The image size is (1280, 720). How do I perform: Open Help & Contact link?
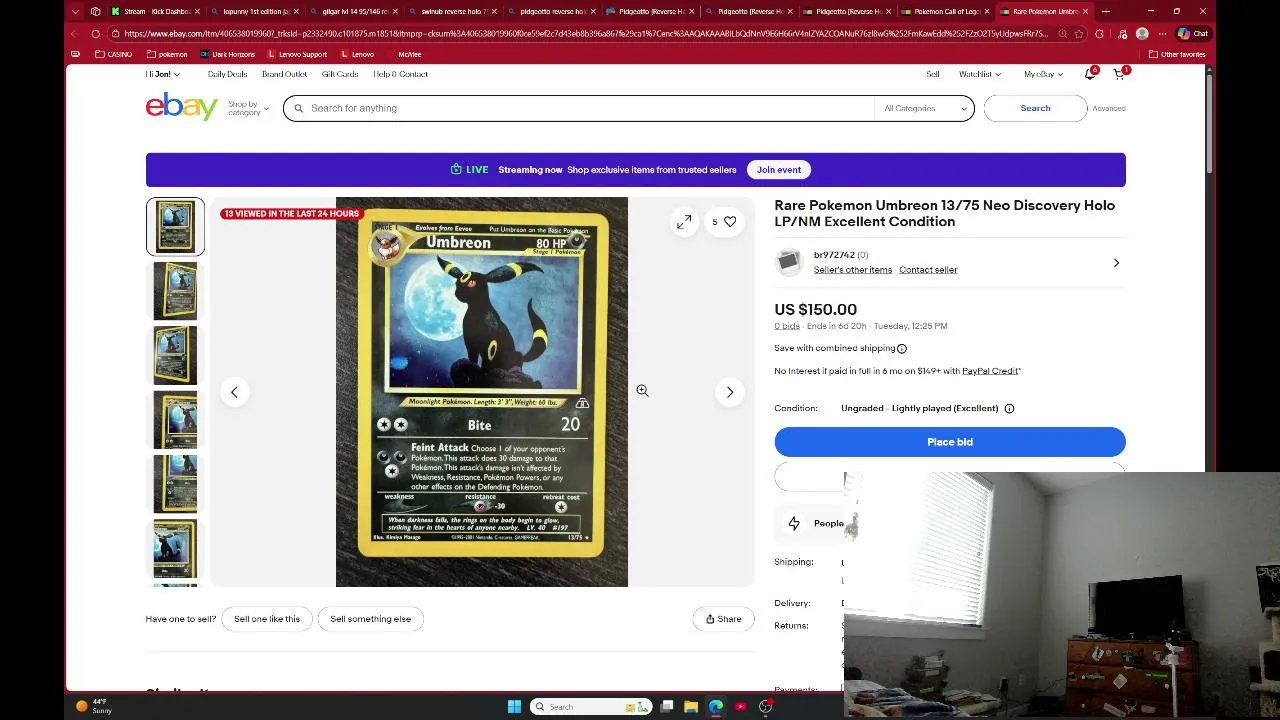(x=400, y=74)
